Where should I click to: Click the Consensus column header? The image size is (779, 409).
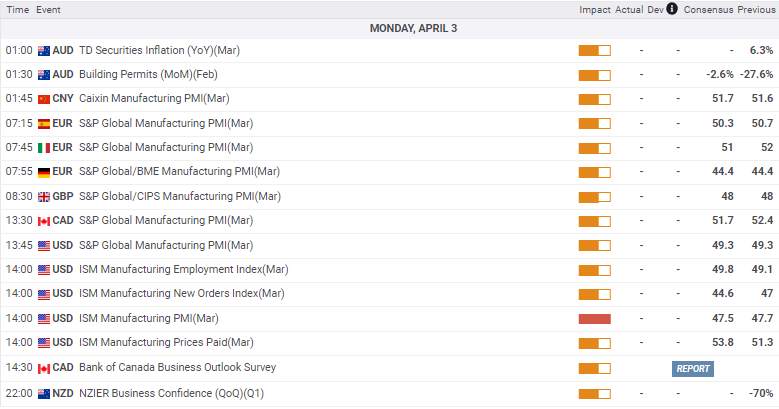coord(708,9)
